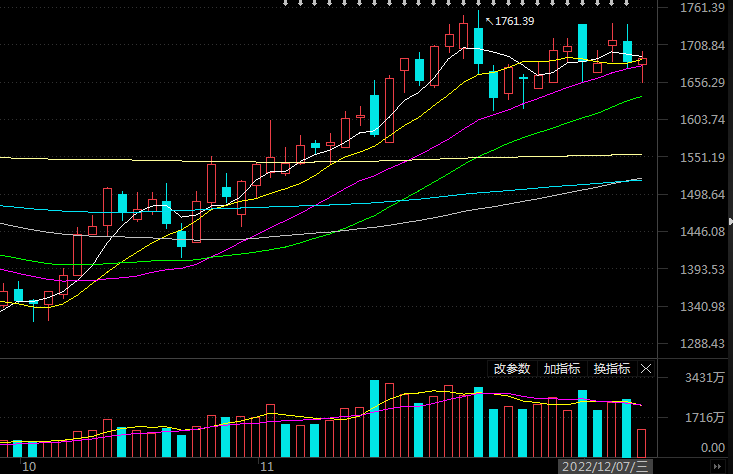Click the 1708.84 price axis label
The image size is (733, 474).
(698, 46)
